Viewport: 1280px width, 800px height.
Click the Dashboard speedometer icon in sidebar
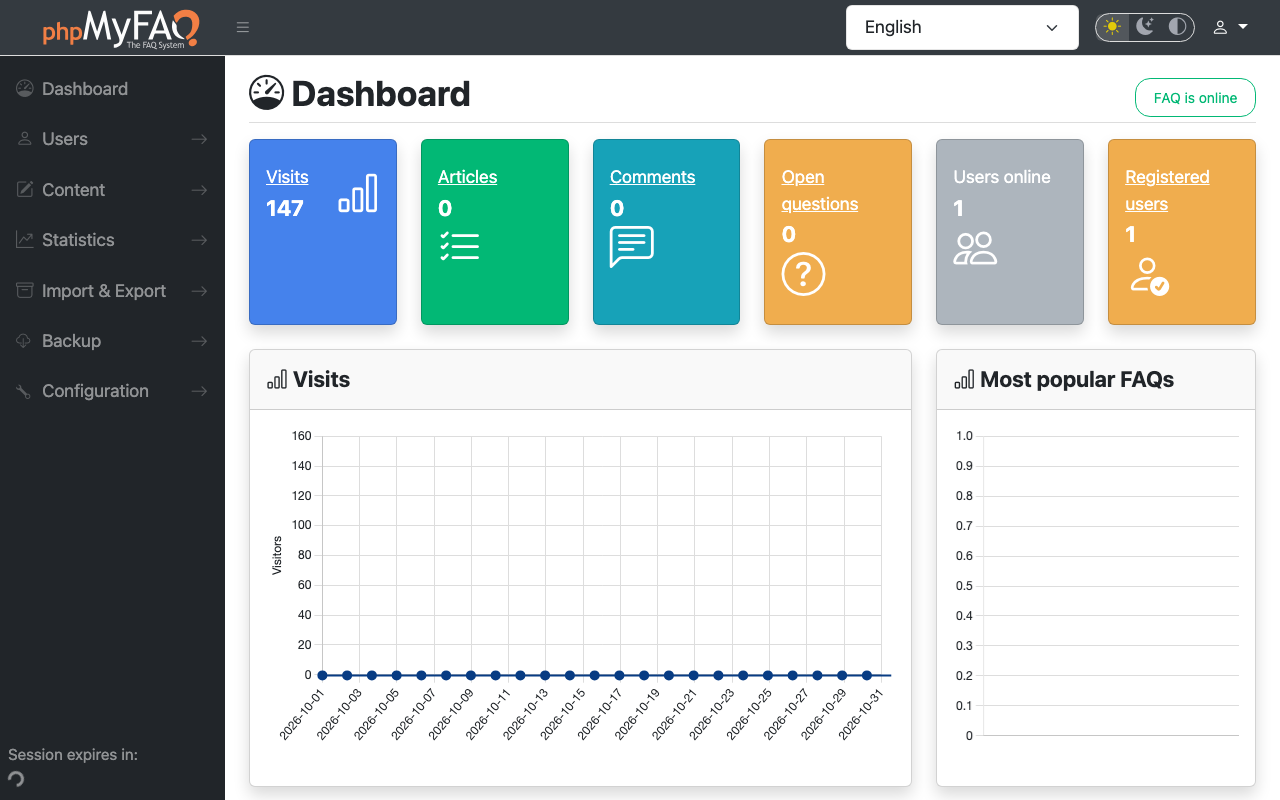25,89
